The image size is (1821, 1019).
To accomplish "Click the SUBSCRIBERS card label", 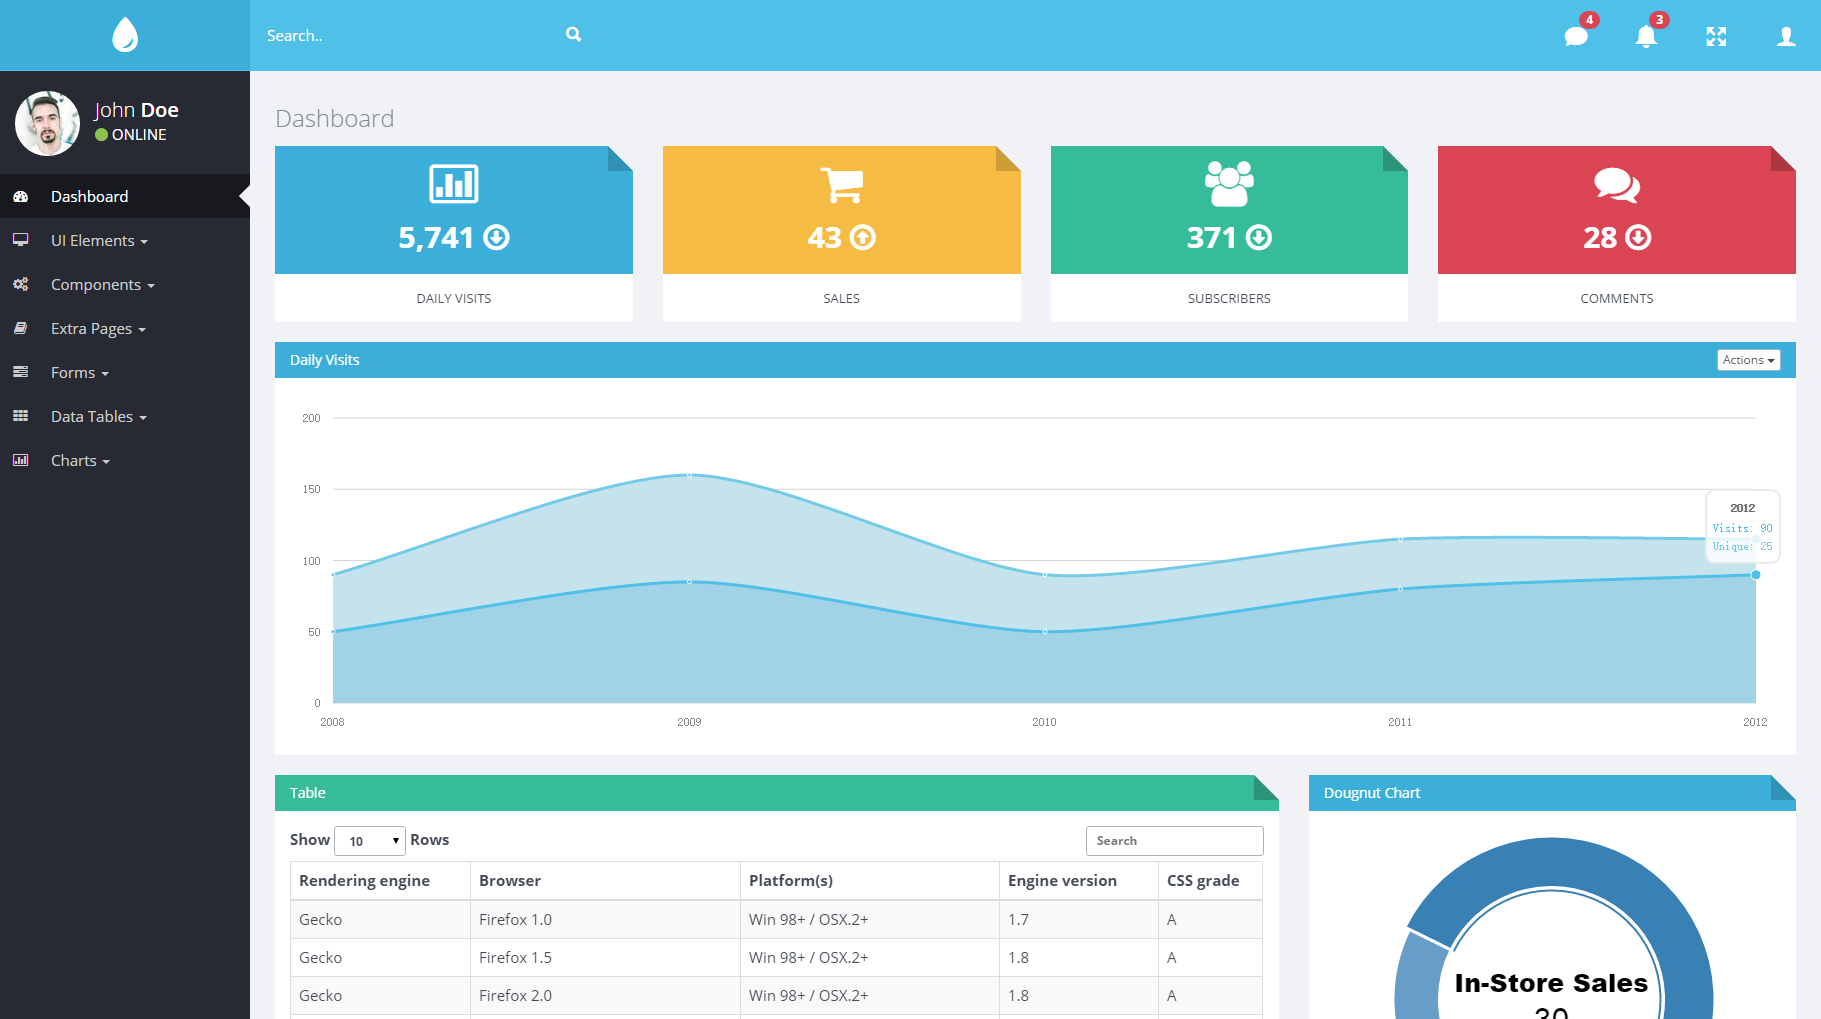I will pyautogui.click(x=1229, y=298).
